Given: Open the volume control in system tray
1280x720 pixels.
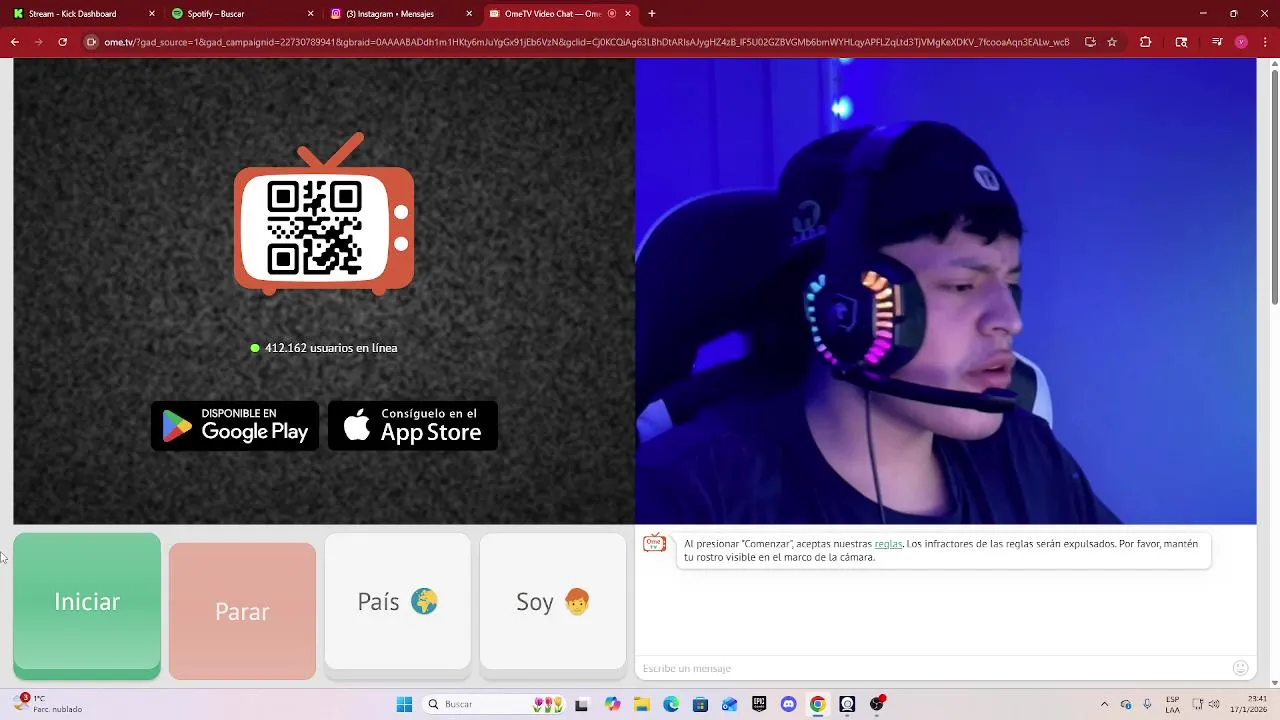Looking at the screenshot, I should coord(1214,704).
